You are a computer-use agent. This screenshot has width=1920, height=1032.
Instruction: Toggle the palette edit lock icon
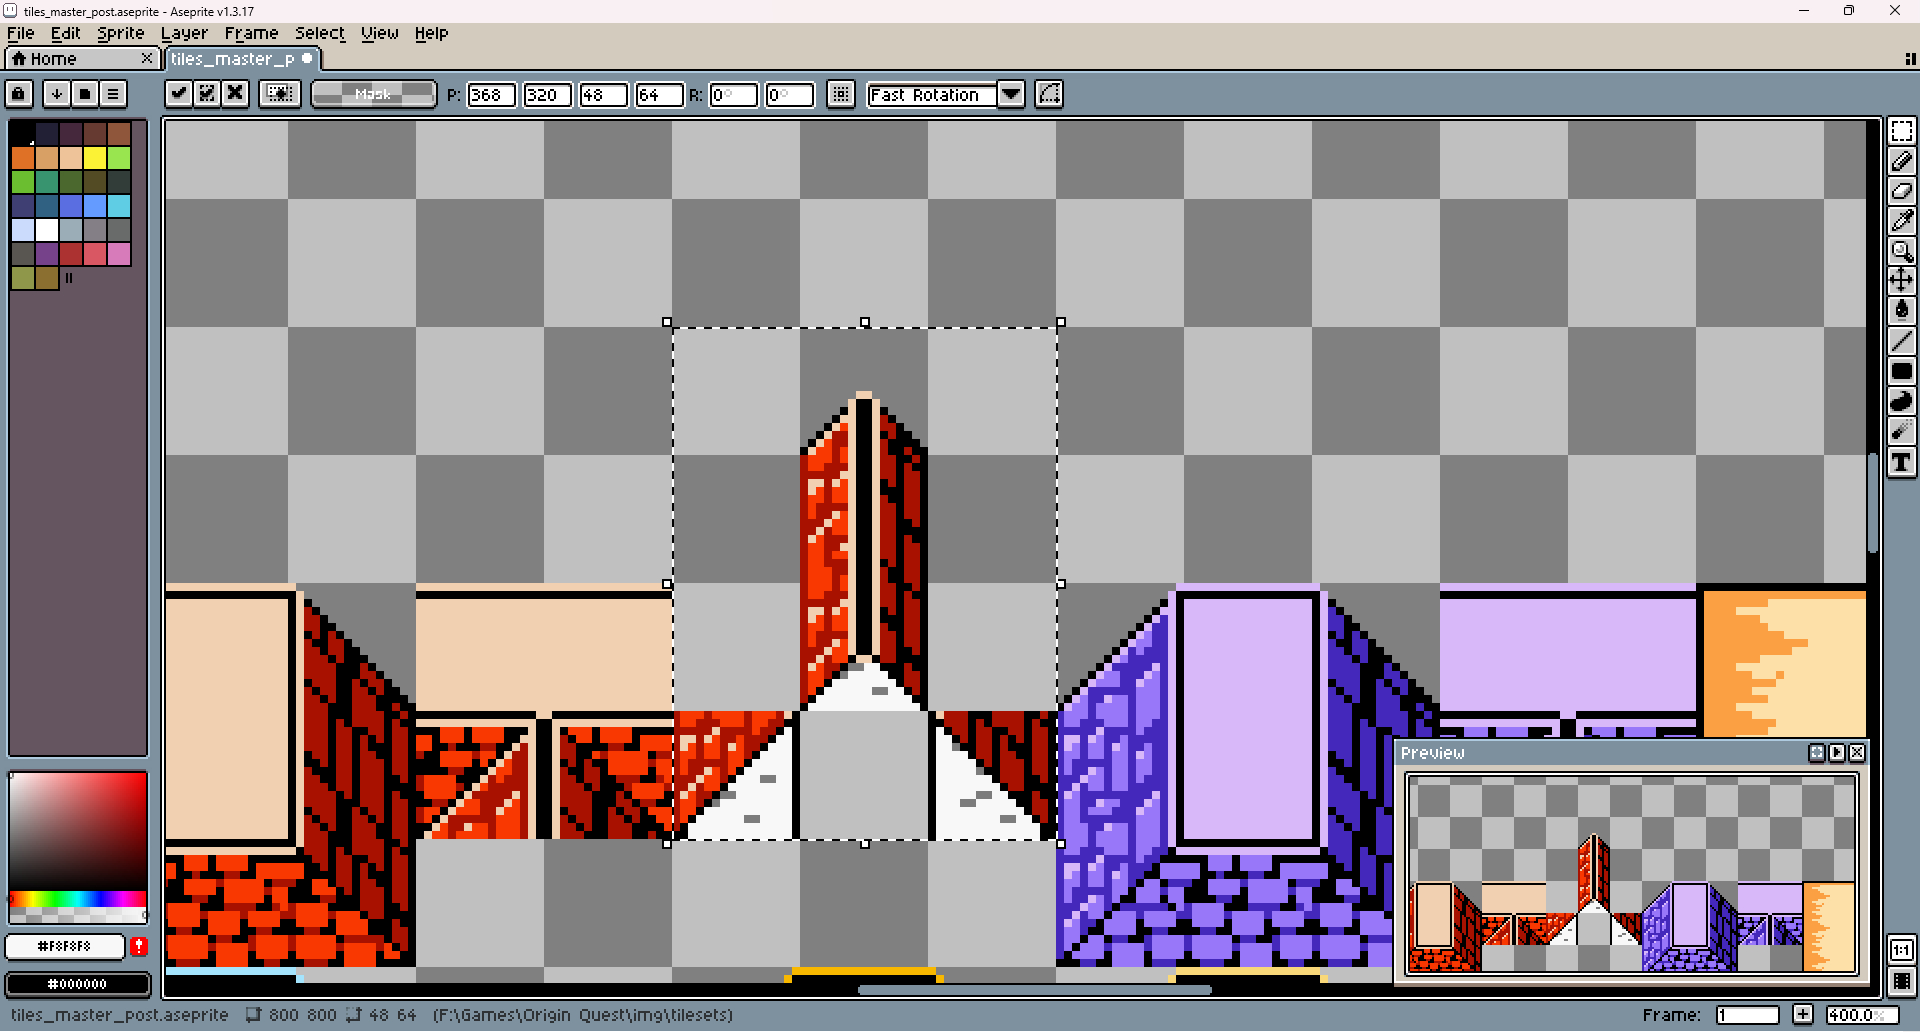(x=19, y=94)
